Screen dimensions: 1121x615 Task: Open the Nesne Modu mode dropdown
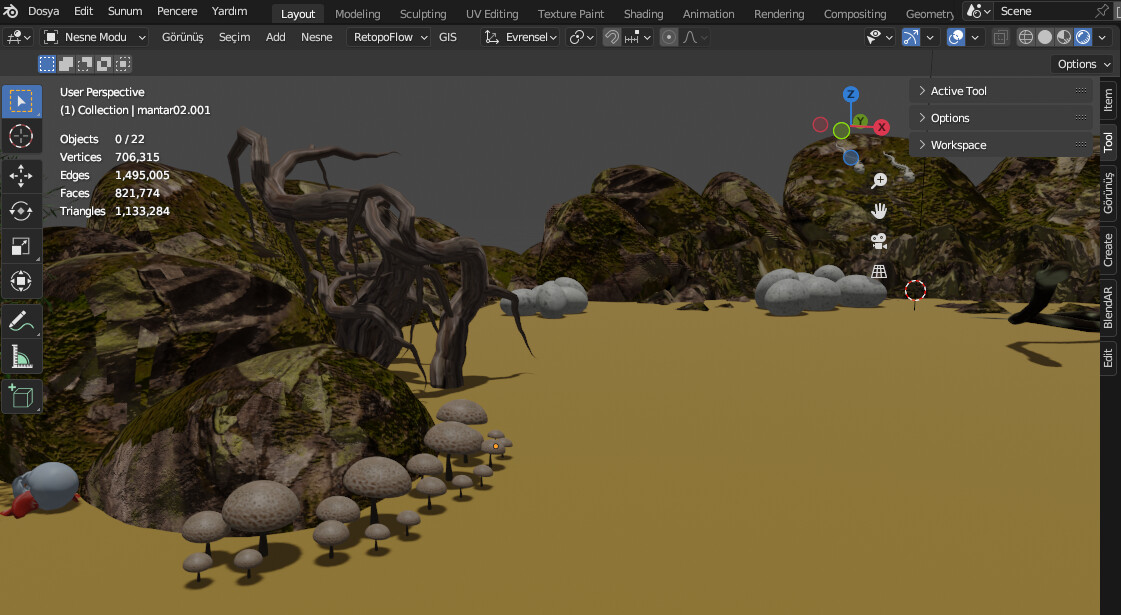94,36
